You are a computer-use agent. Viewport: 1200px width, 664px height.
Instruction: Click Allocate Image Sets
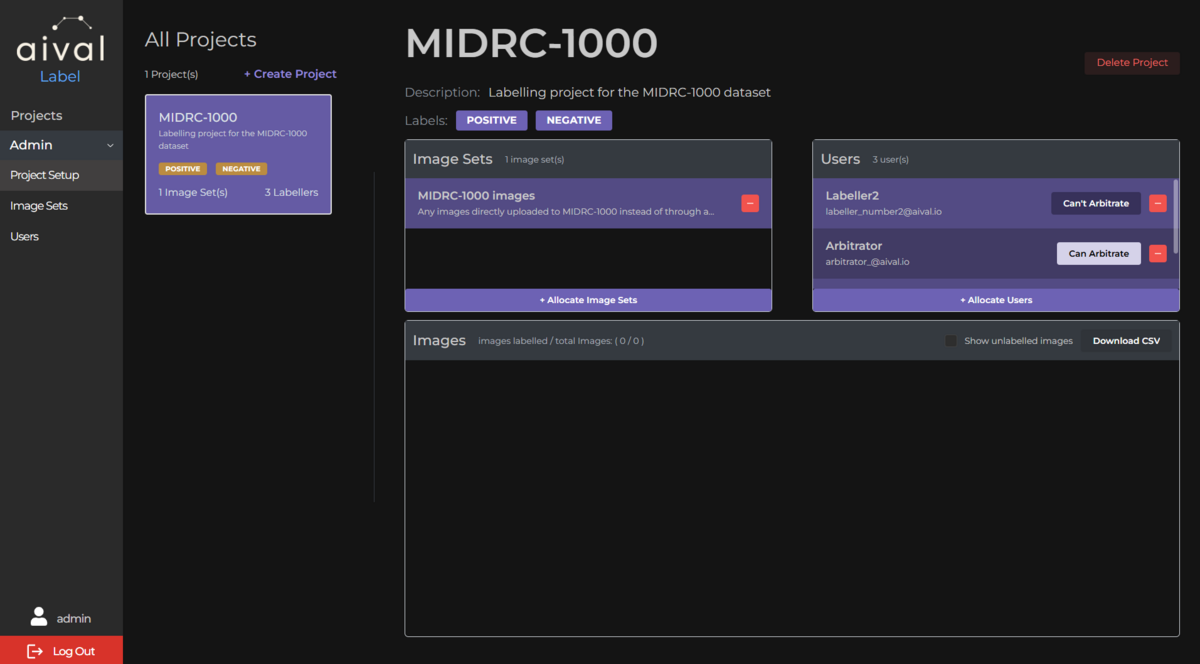(588, 299)
